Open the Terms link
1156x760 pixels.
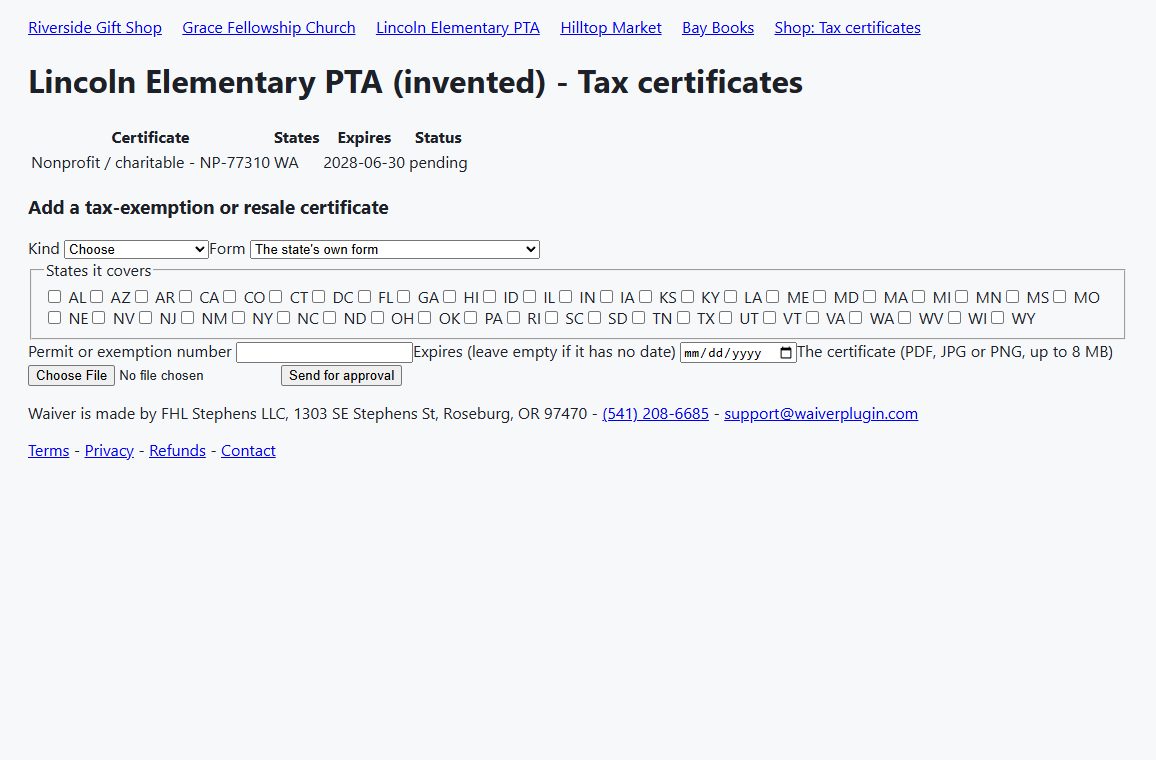pos(49,450)
